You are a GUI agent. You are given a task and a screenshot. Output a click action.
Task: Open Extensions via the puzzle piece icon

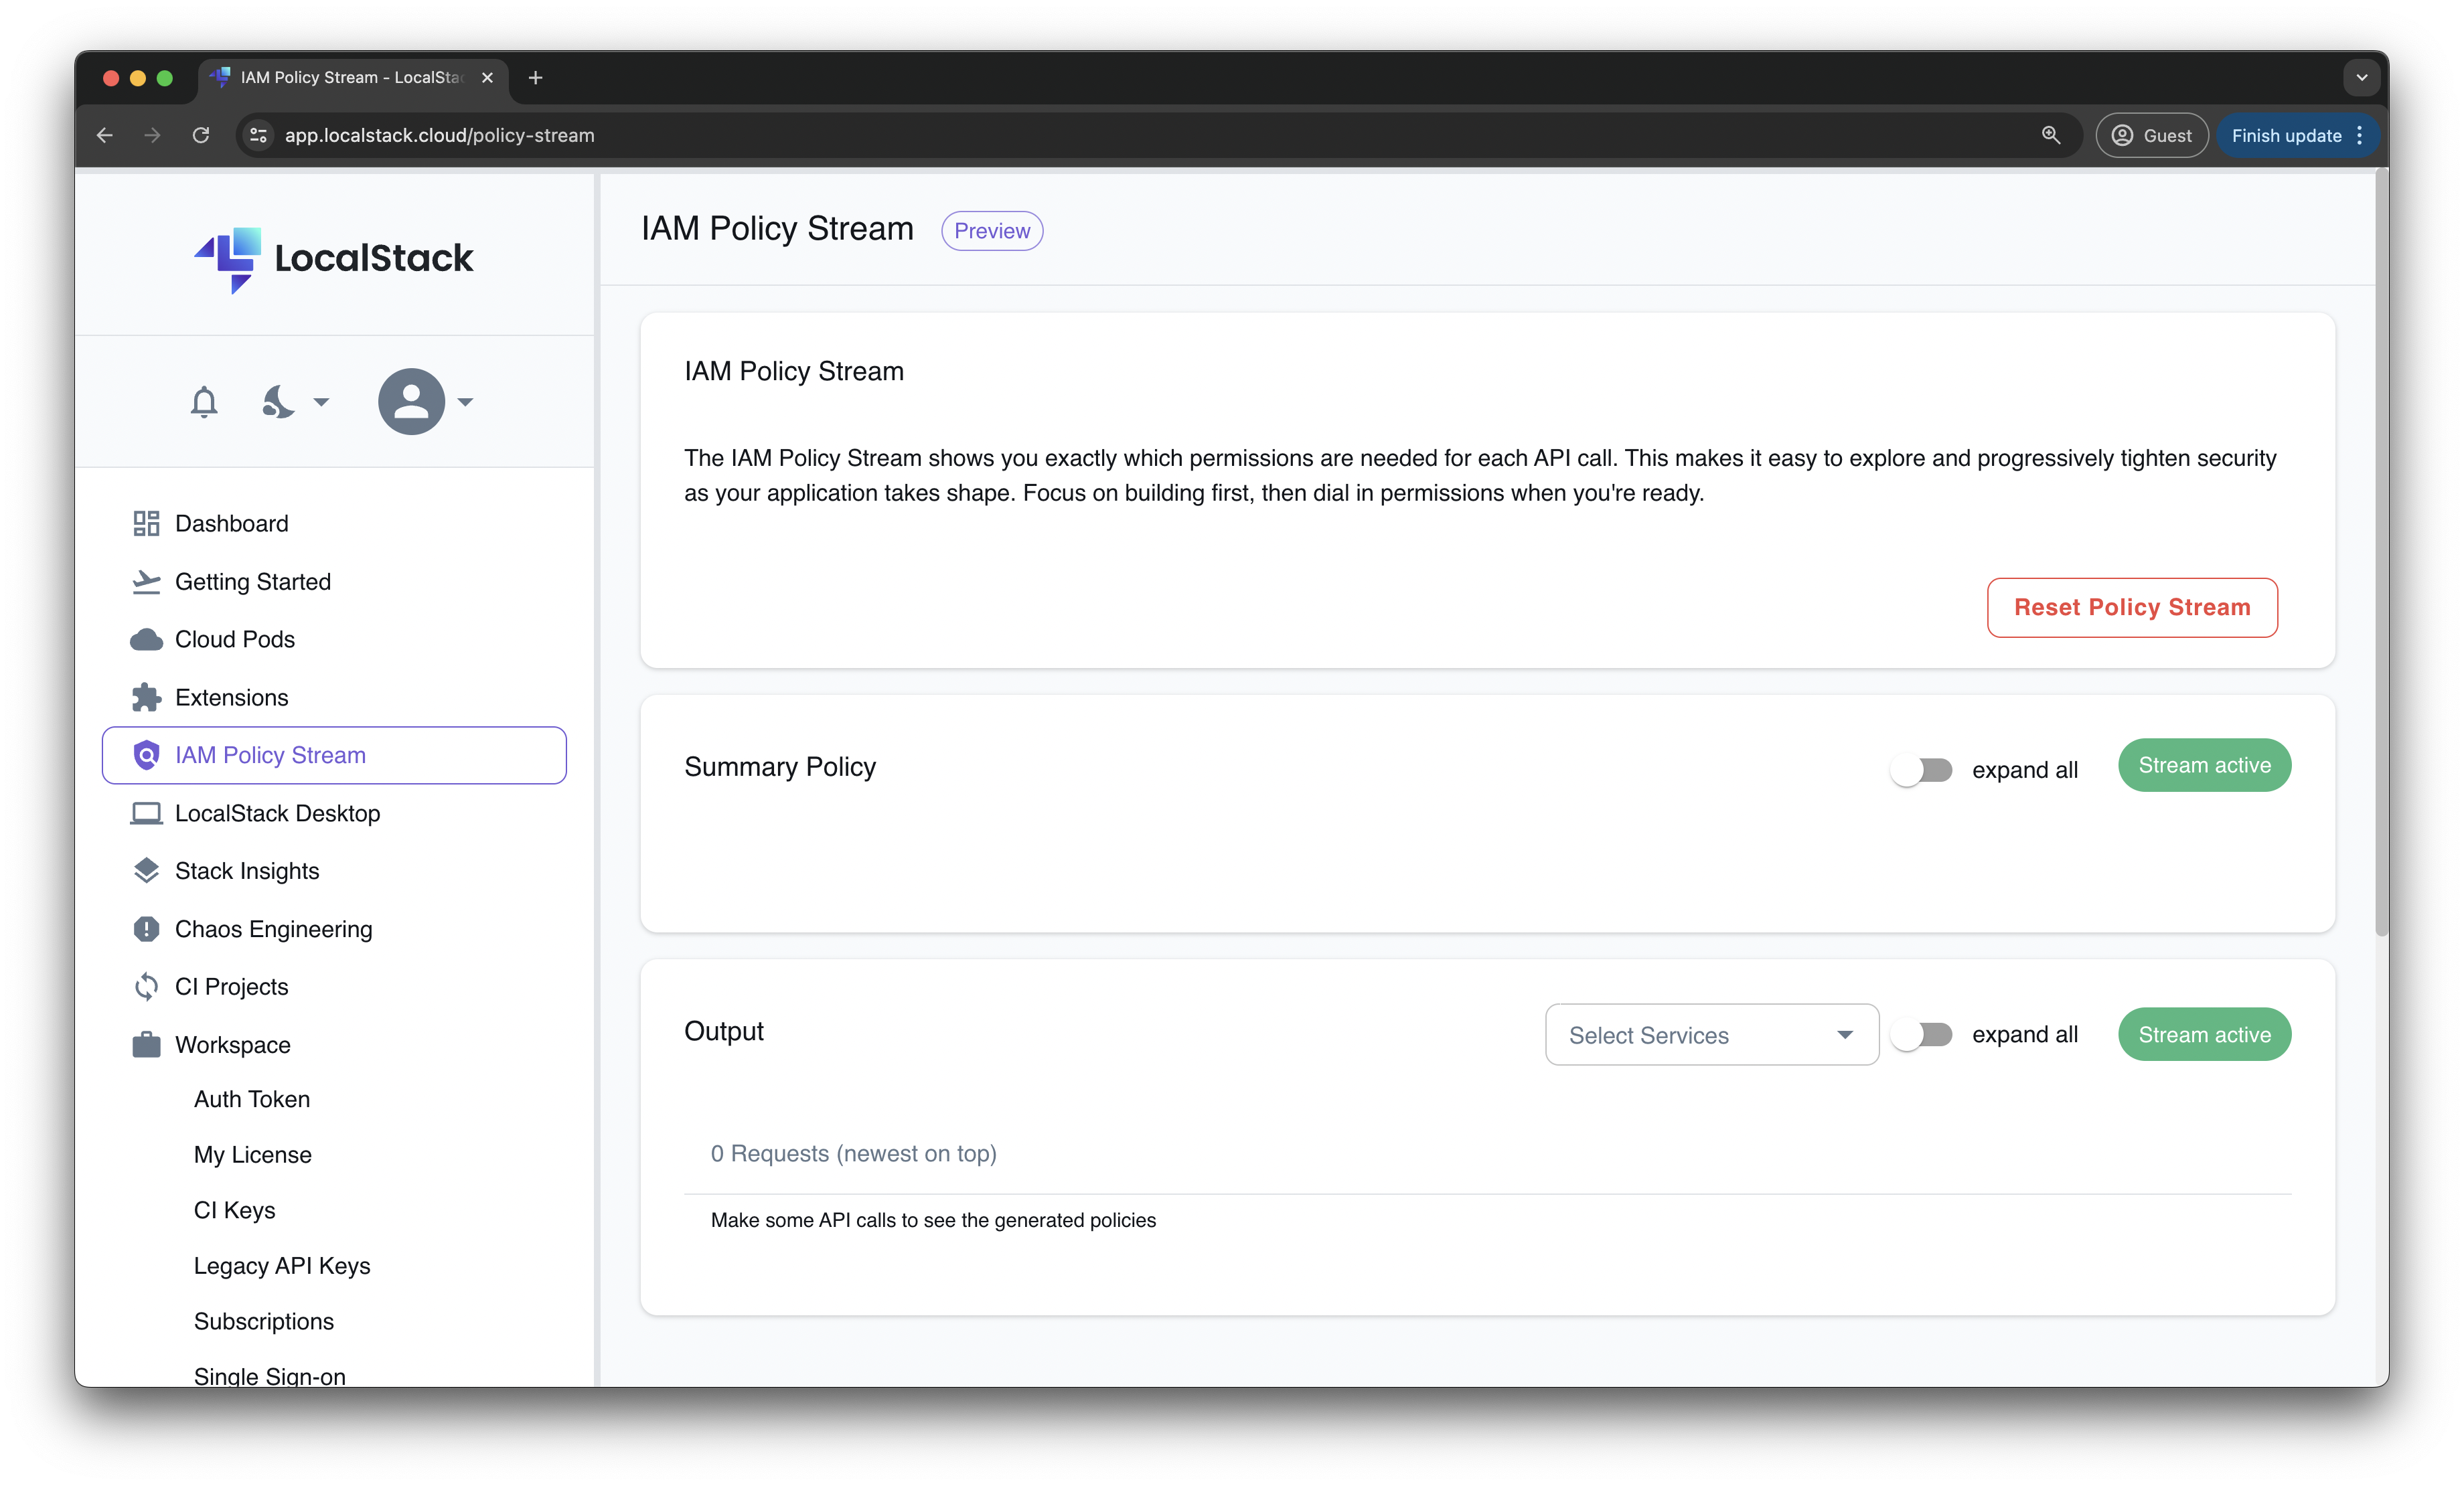tap(146, 697)
